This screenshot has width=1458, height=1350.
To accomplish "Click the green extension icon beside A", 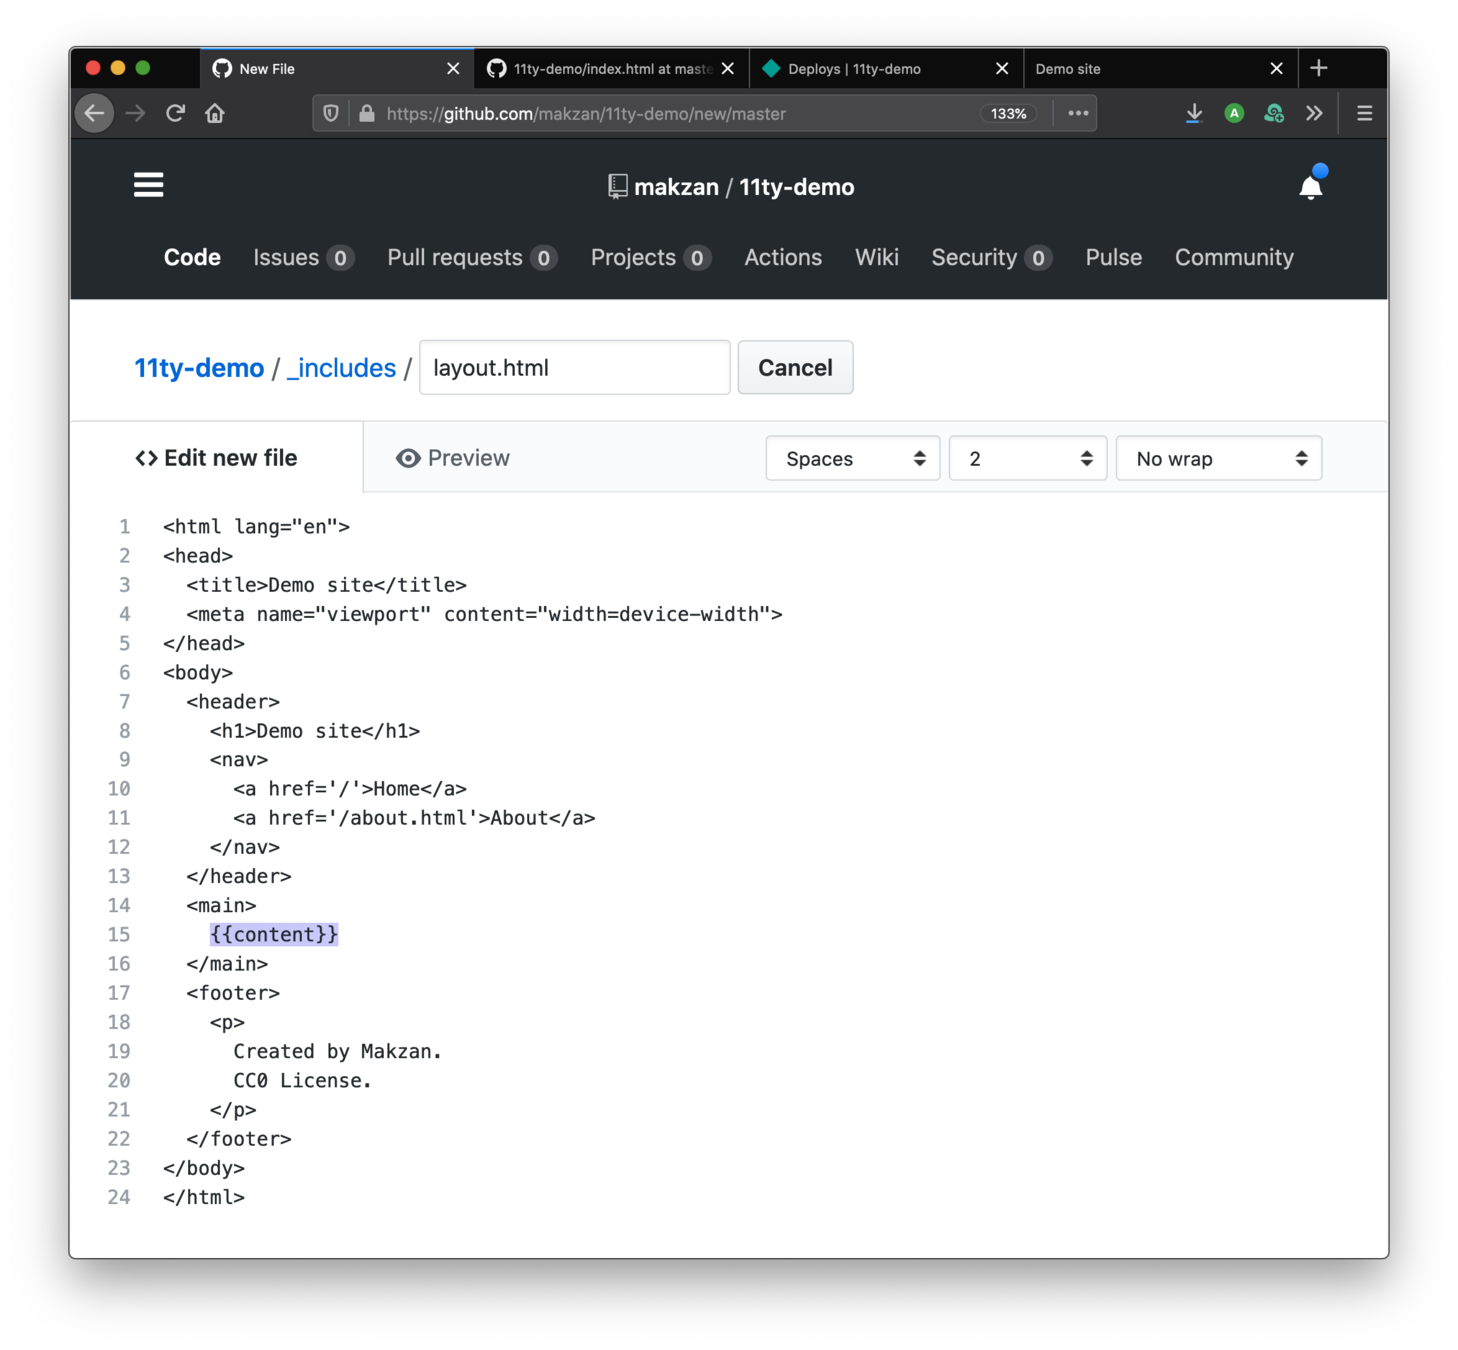I will tap(1274, 113).
